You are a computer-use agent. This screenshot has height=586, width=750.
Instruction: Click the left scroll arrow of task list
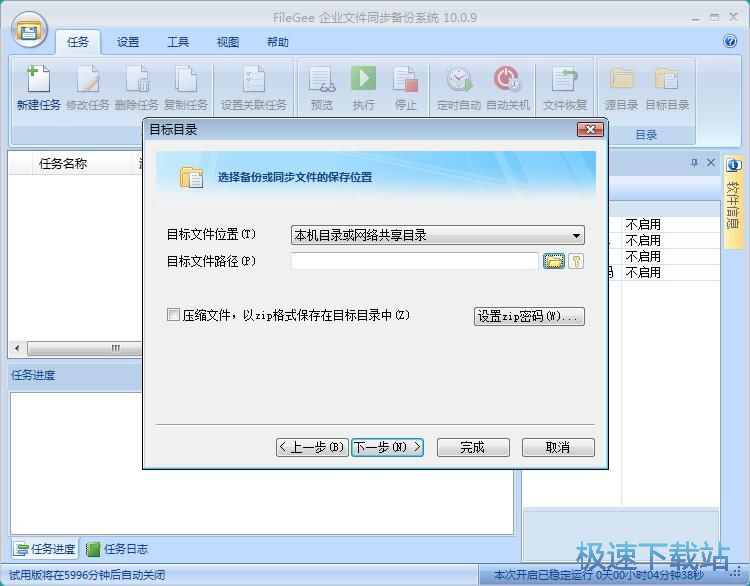(17, 348)
